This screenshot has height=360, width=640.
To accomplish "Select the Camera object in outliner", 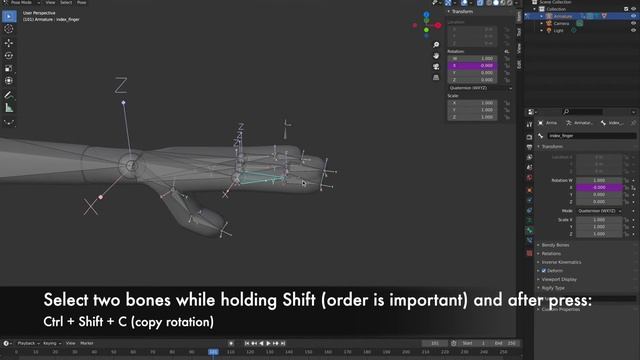I will 561,24.
